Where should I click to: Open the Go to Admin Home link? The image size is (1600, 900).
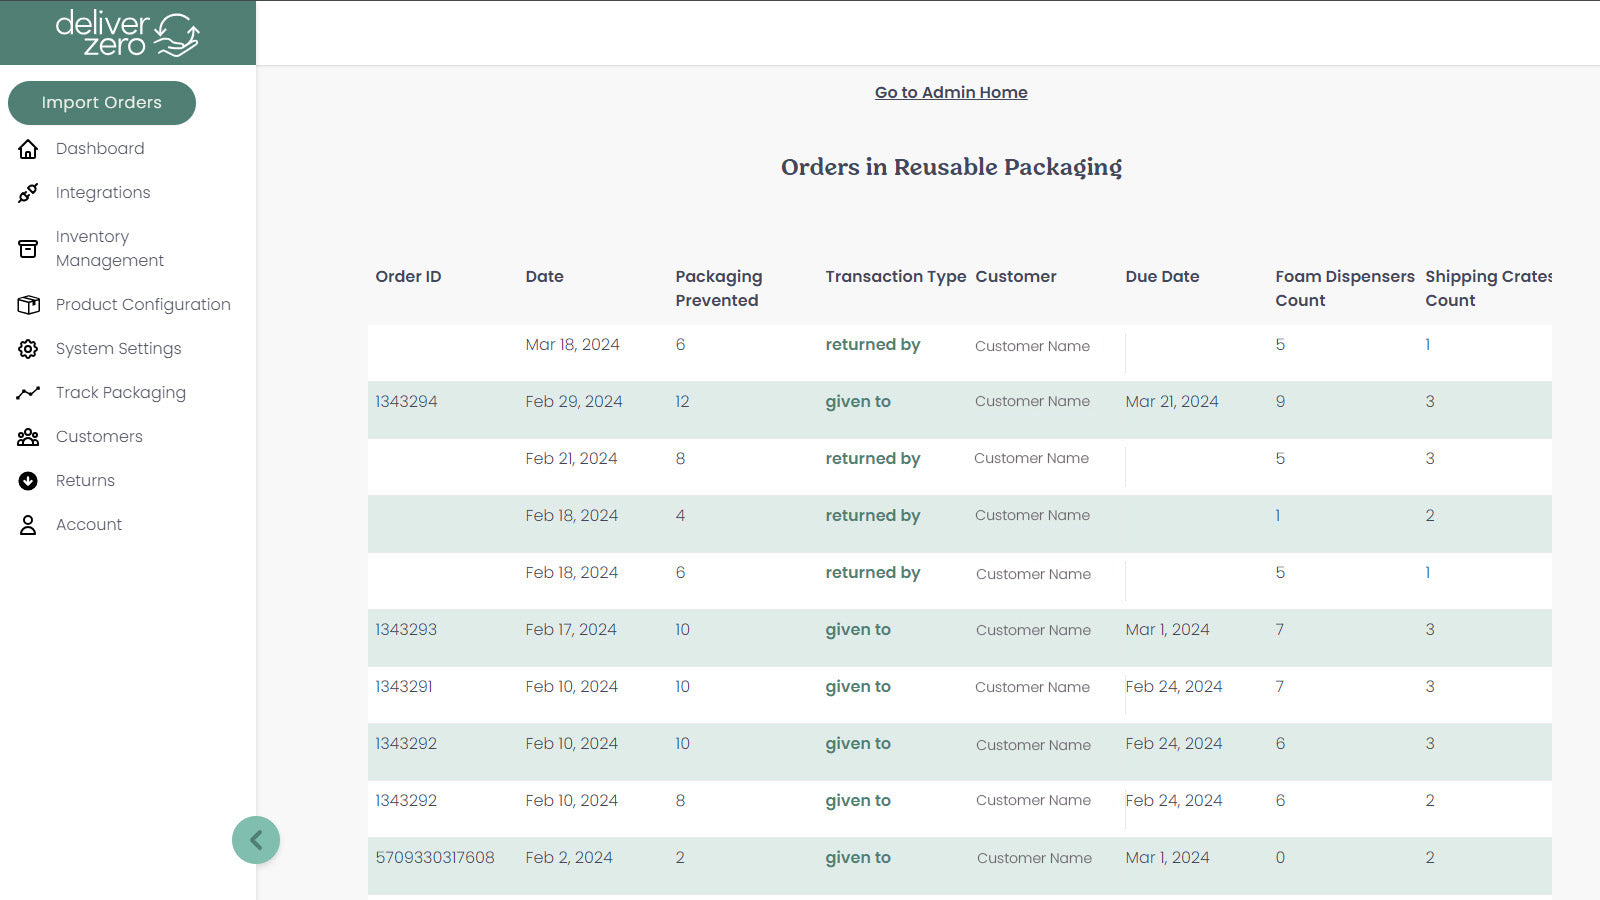click(950, 92)
